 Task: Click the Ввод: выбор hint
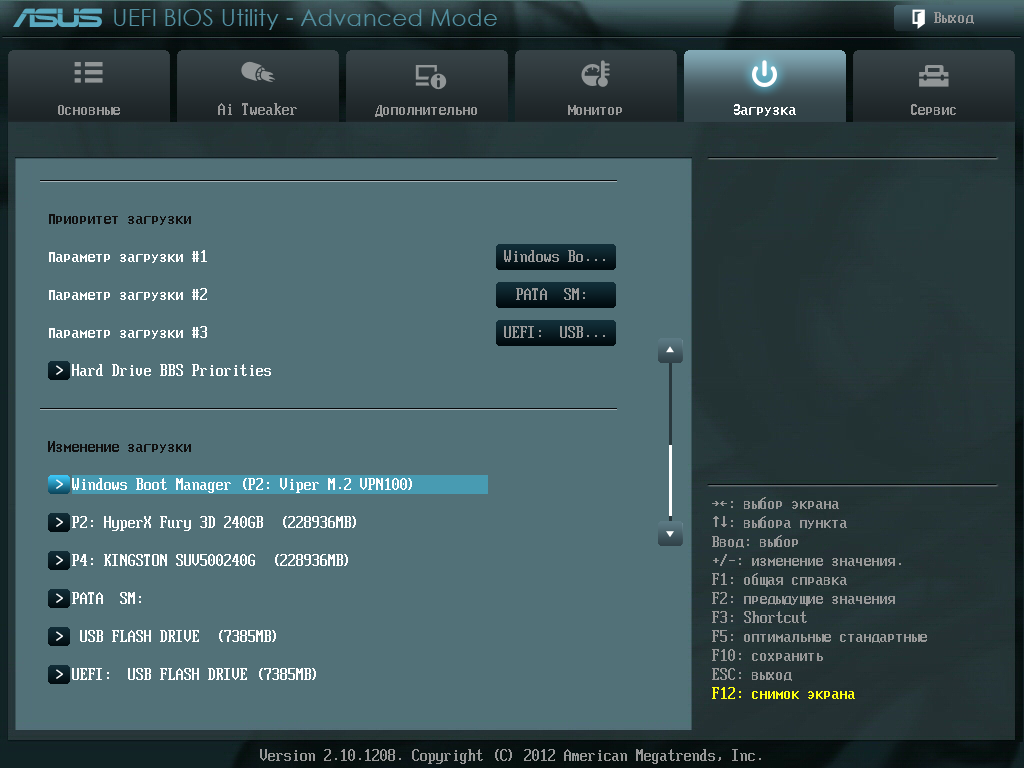[755, 542]
